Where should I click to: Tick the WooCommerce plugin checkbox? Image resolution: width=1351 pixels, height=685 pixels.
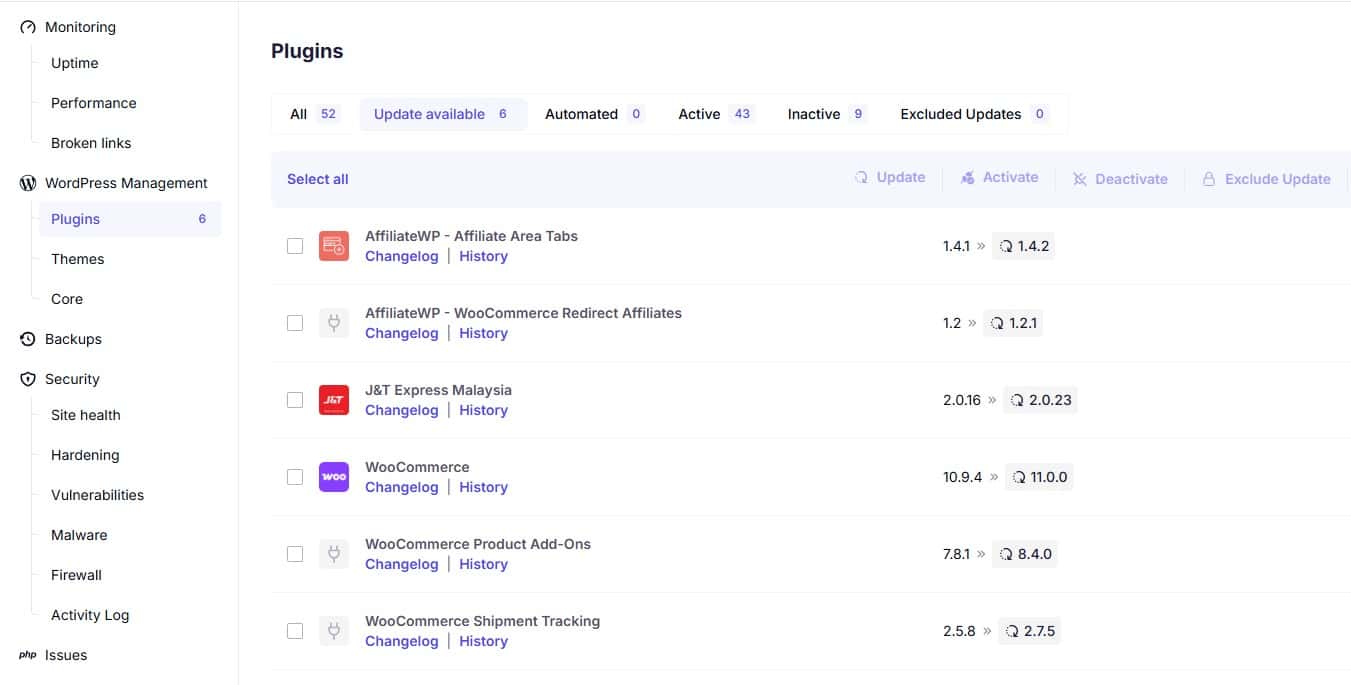[x=295, y=477]
